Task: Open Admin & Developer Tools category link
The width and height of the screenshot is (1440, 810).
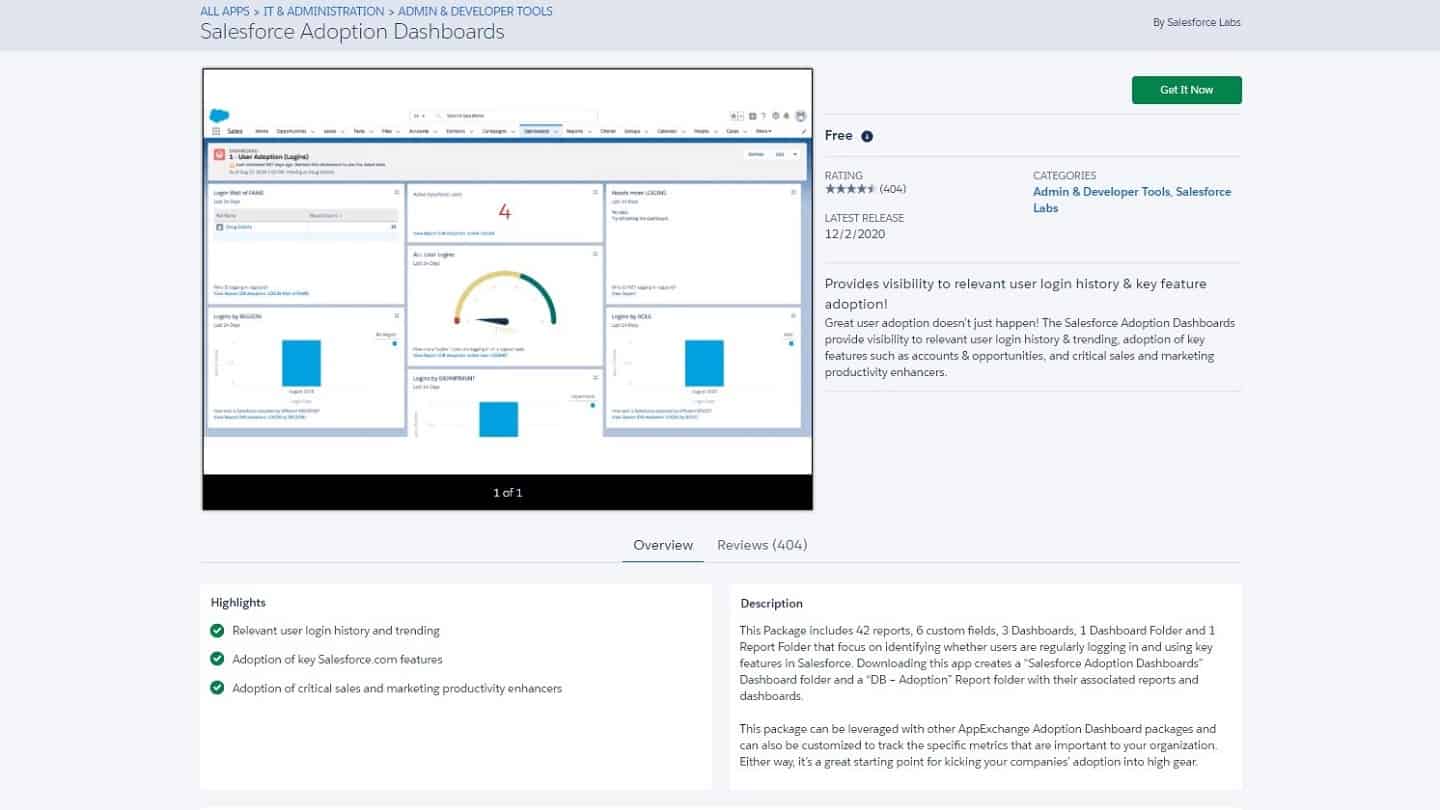Action: coord(1102,192)
